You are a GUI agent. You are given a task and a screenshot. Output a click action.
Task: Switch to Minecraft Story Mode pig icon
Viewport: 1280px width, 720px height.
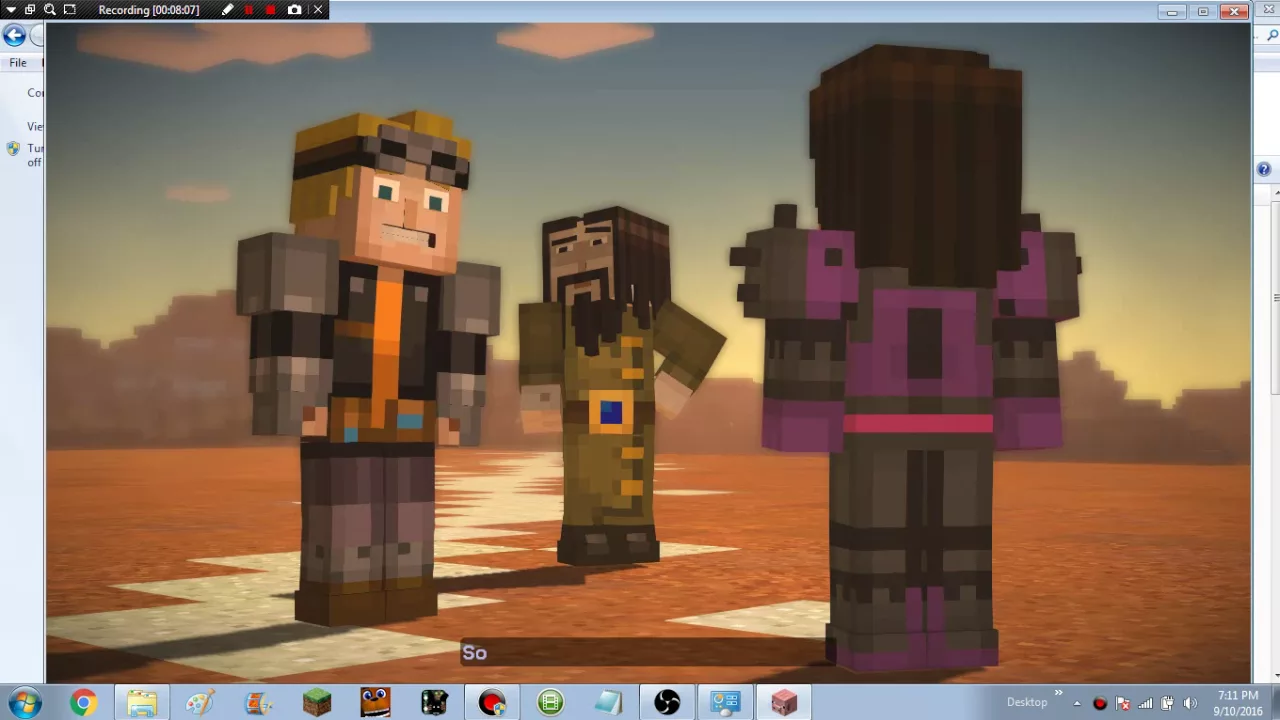[784, 703]
